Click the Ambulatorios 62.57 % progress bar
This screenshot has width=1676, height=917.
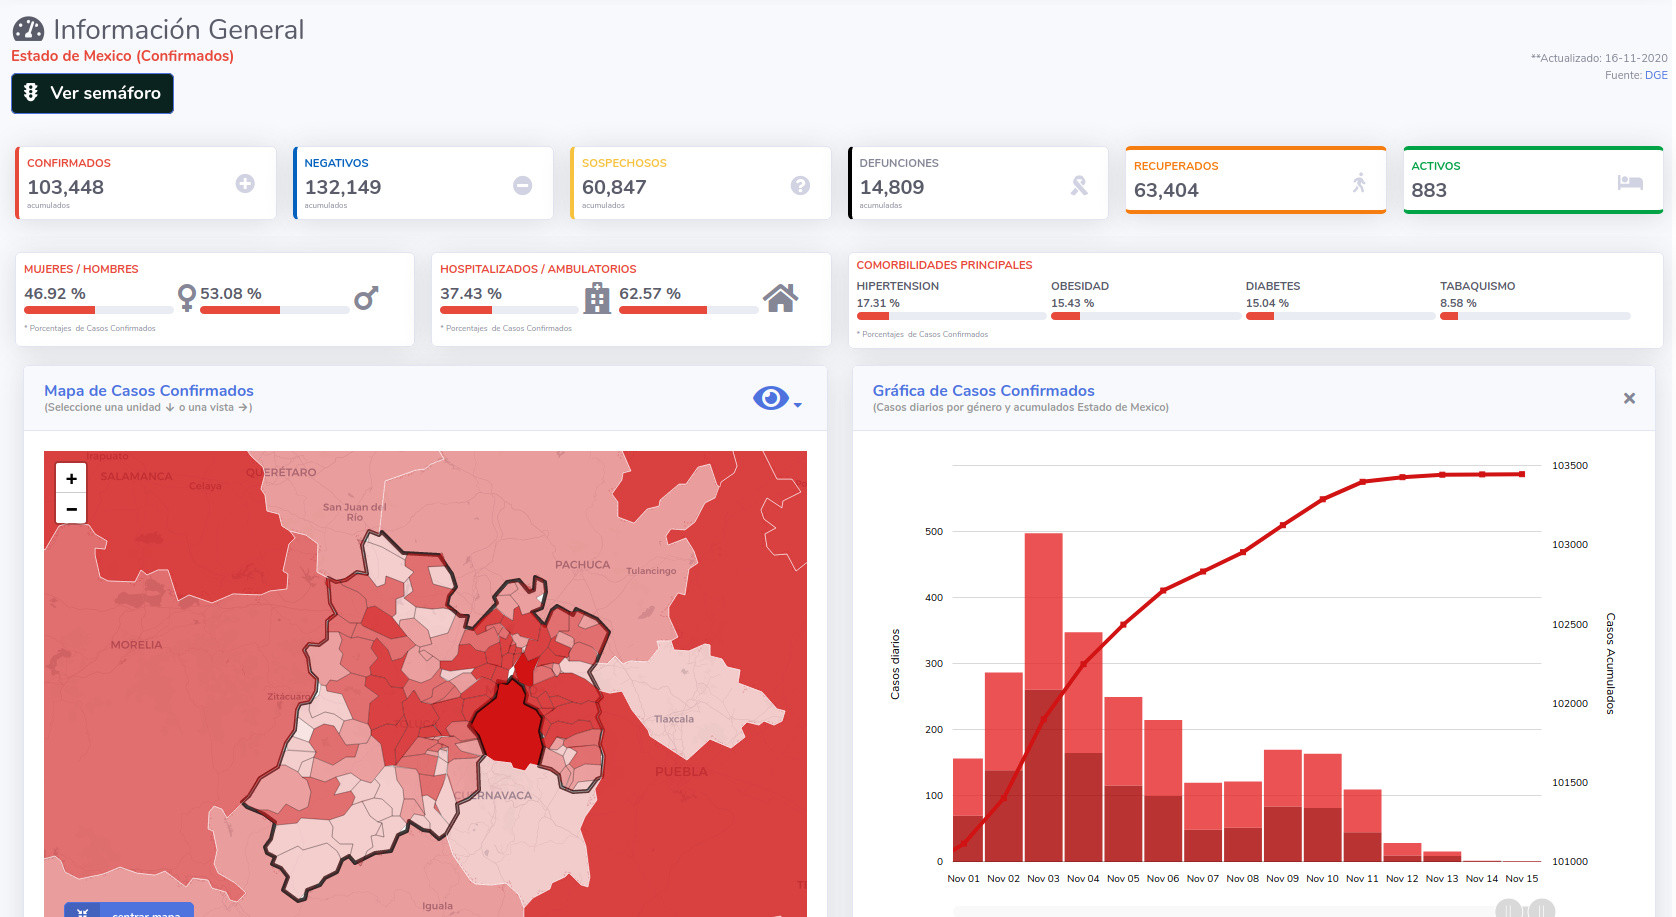[x=689, y=310]
